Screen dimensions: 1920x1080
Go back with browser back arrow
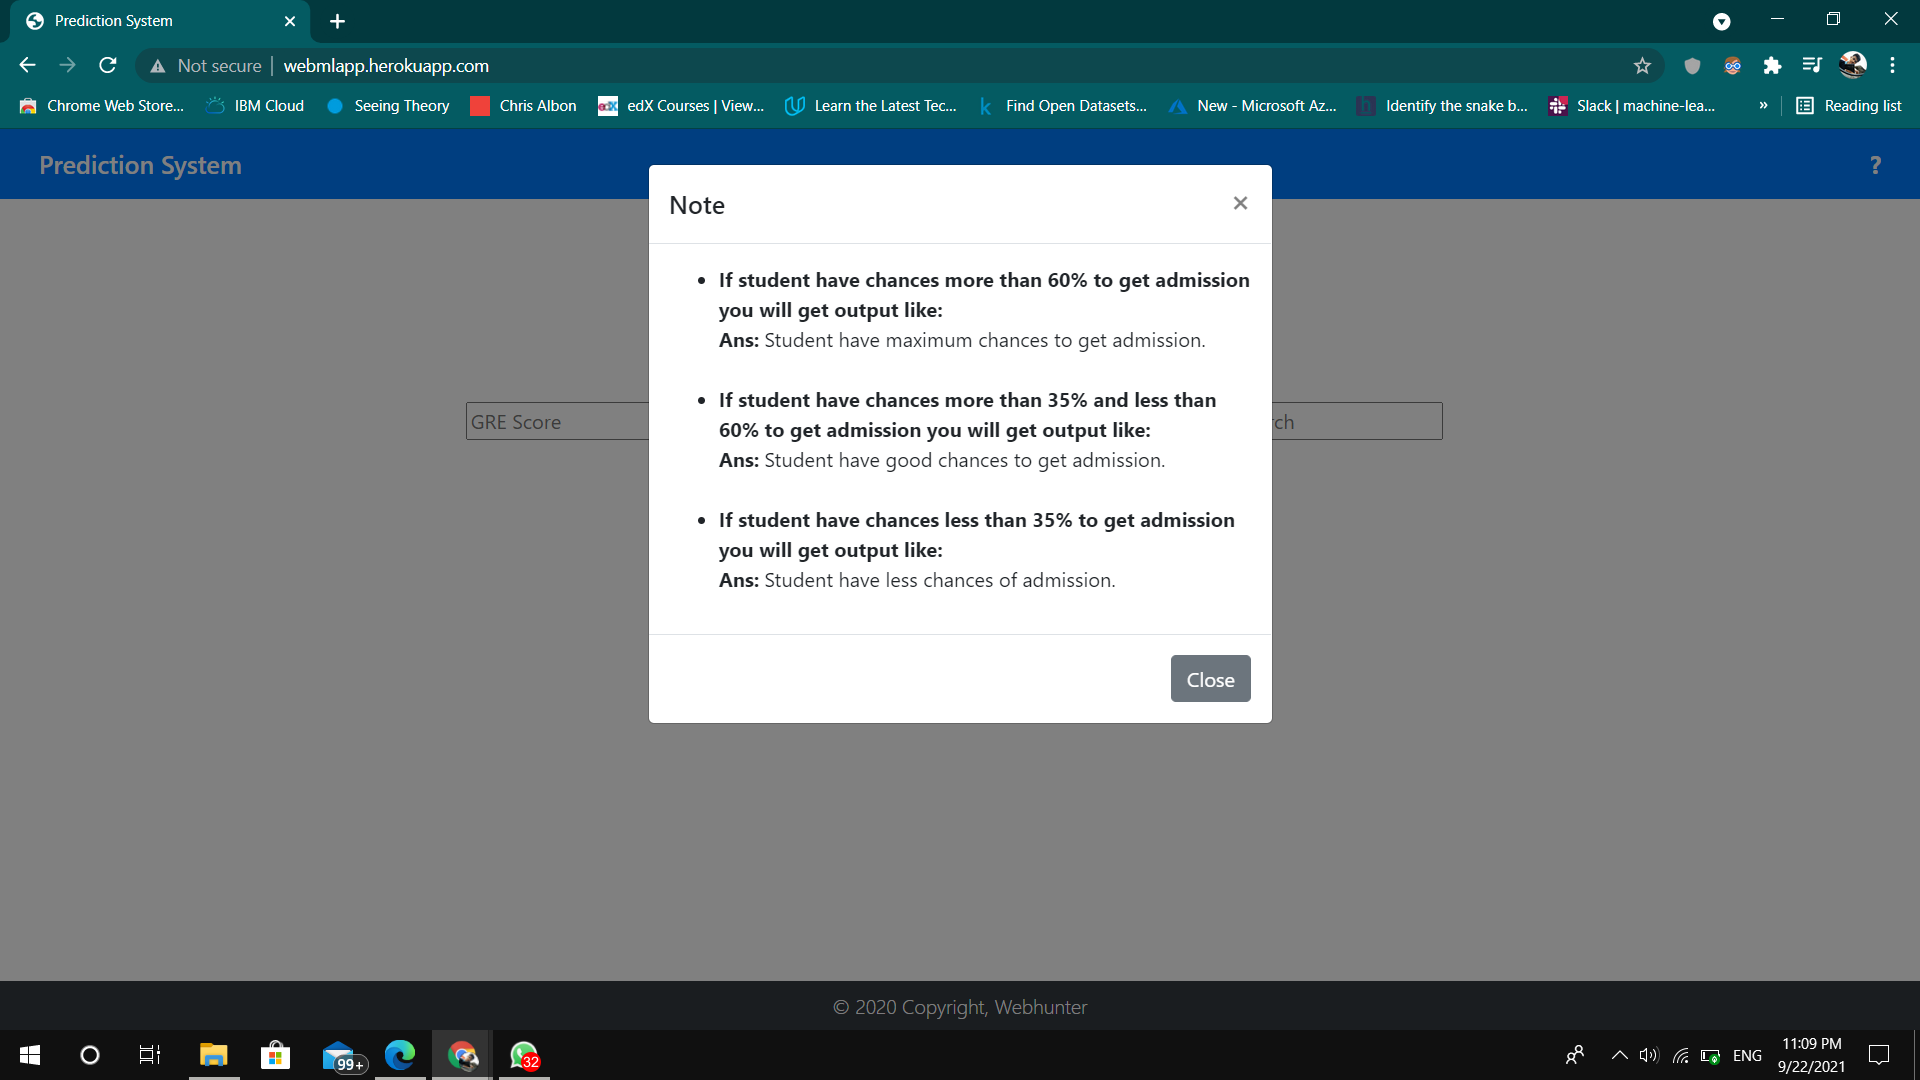click(27, 65)
